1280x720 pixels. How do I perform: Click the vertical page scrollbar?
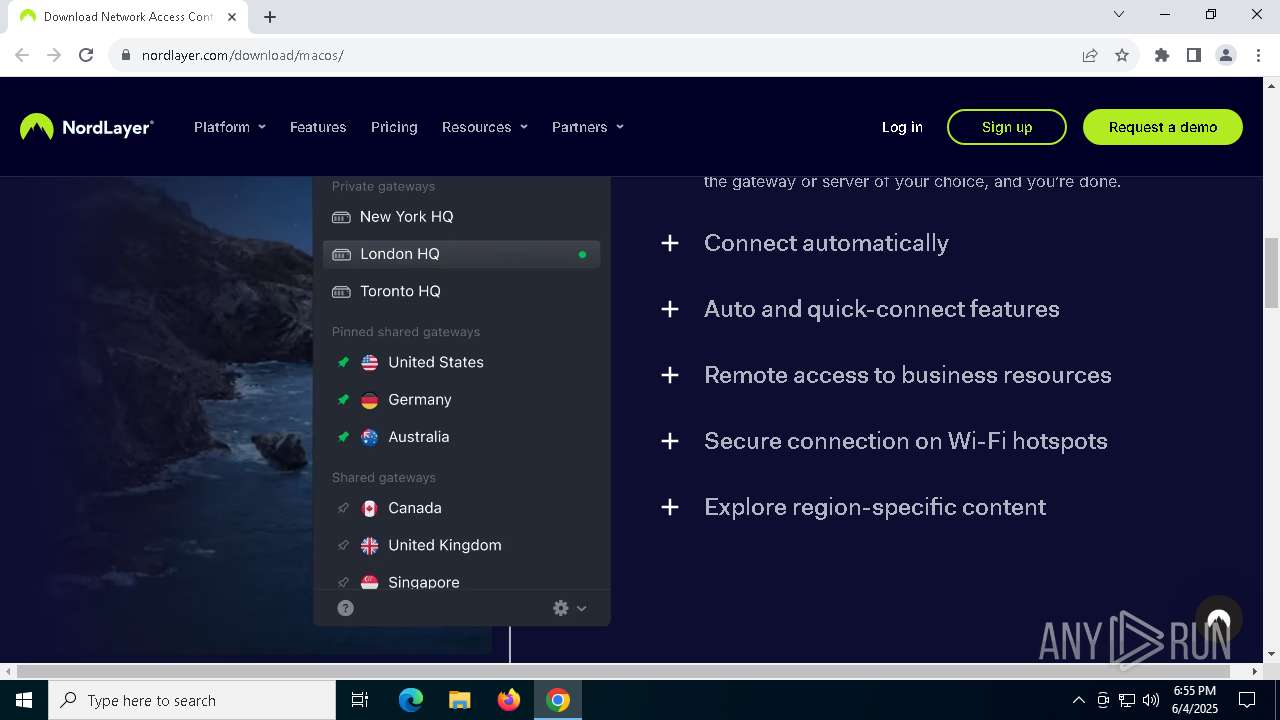1272,273
